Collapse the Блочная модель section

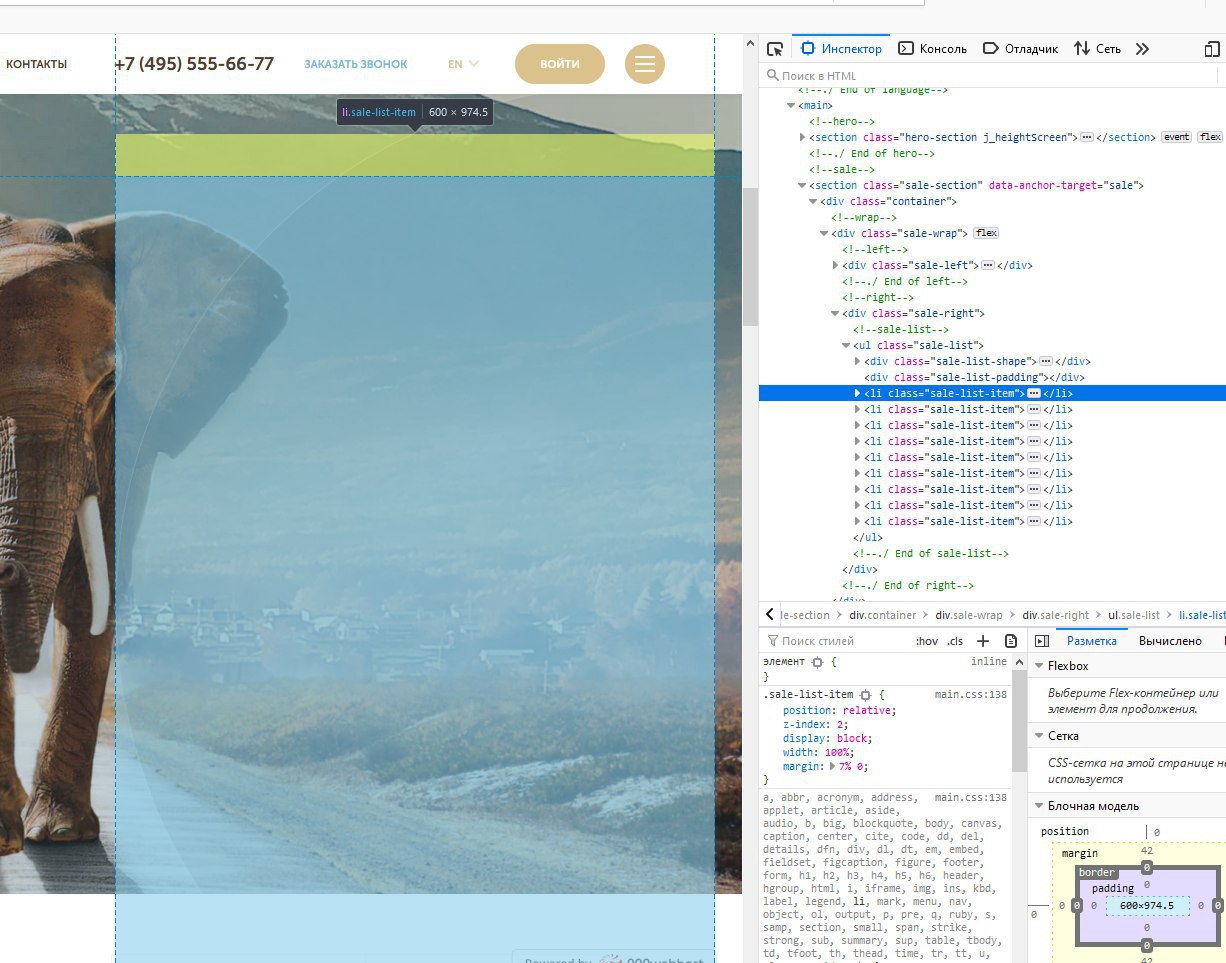(1039, 806)
